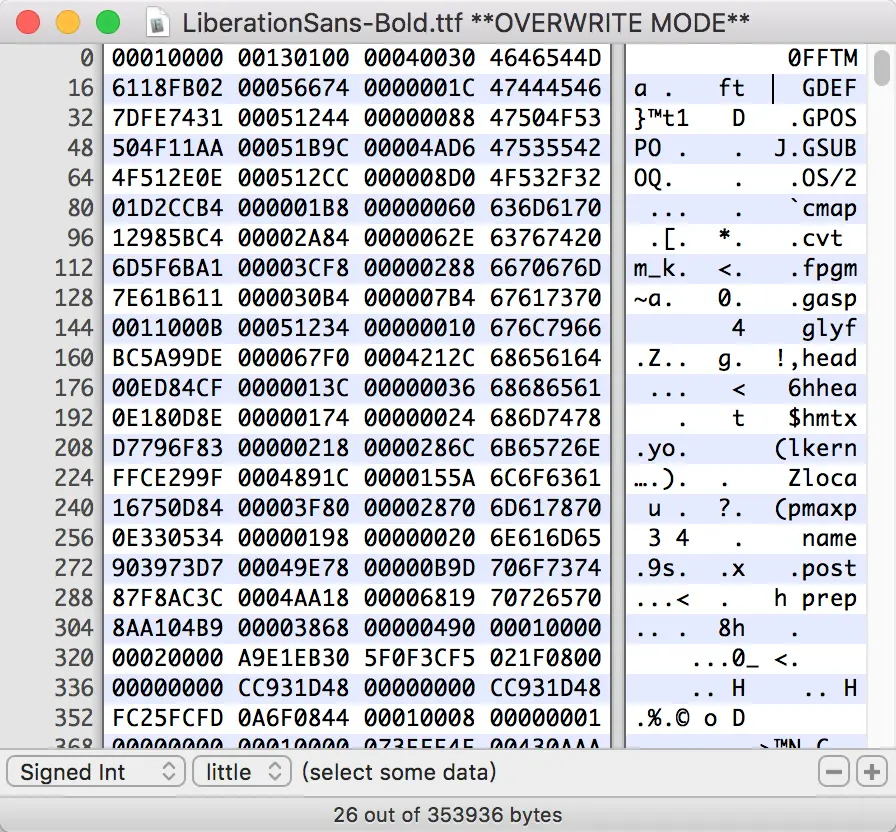Select hex group 6E616D65 at offset 256
This screenshot has width=896, height=832.
click(546, 538)
